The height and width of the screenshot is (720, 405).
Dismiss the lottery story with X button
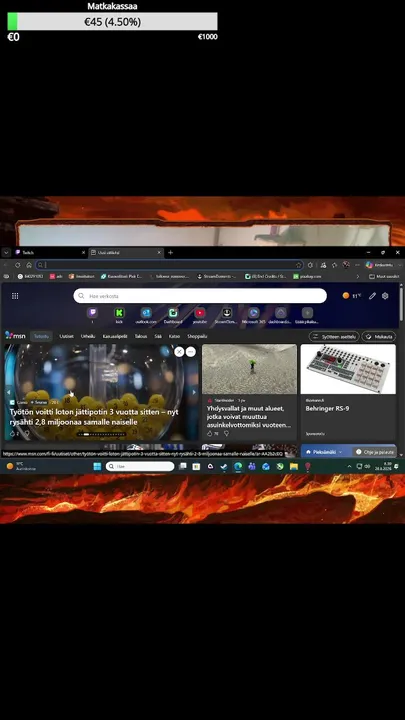179,352
